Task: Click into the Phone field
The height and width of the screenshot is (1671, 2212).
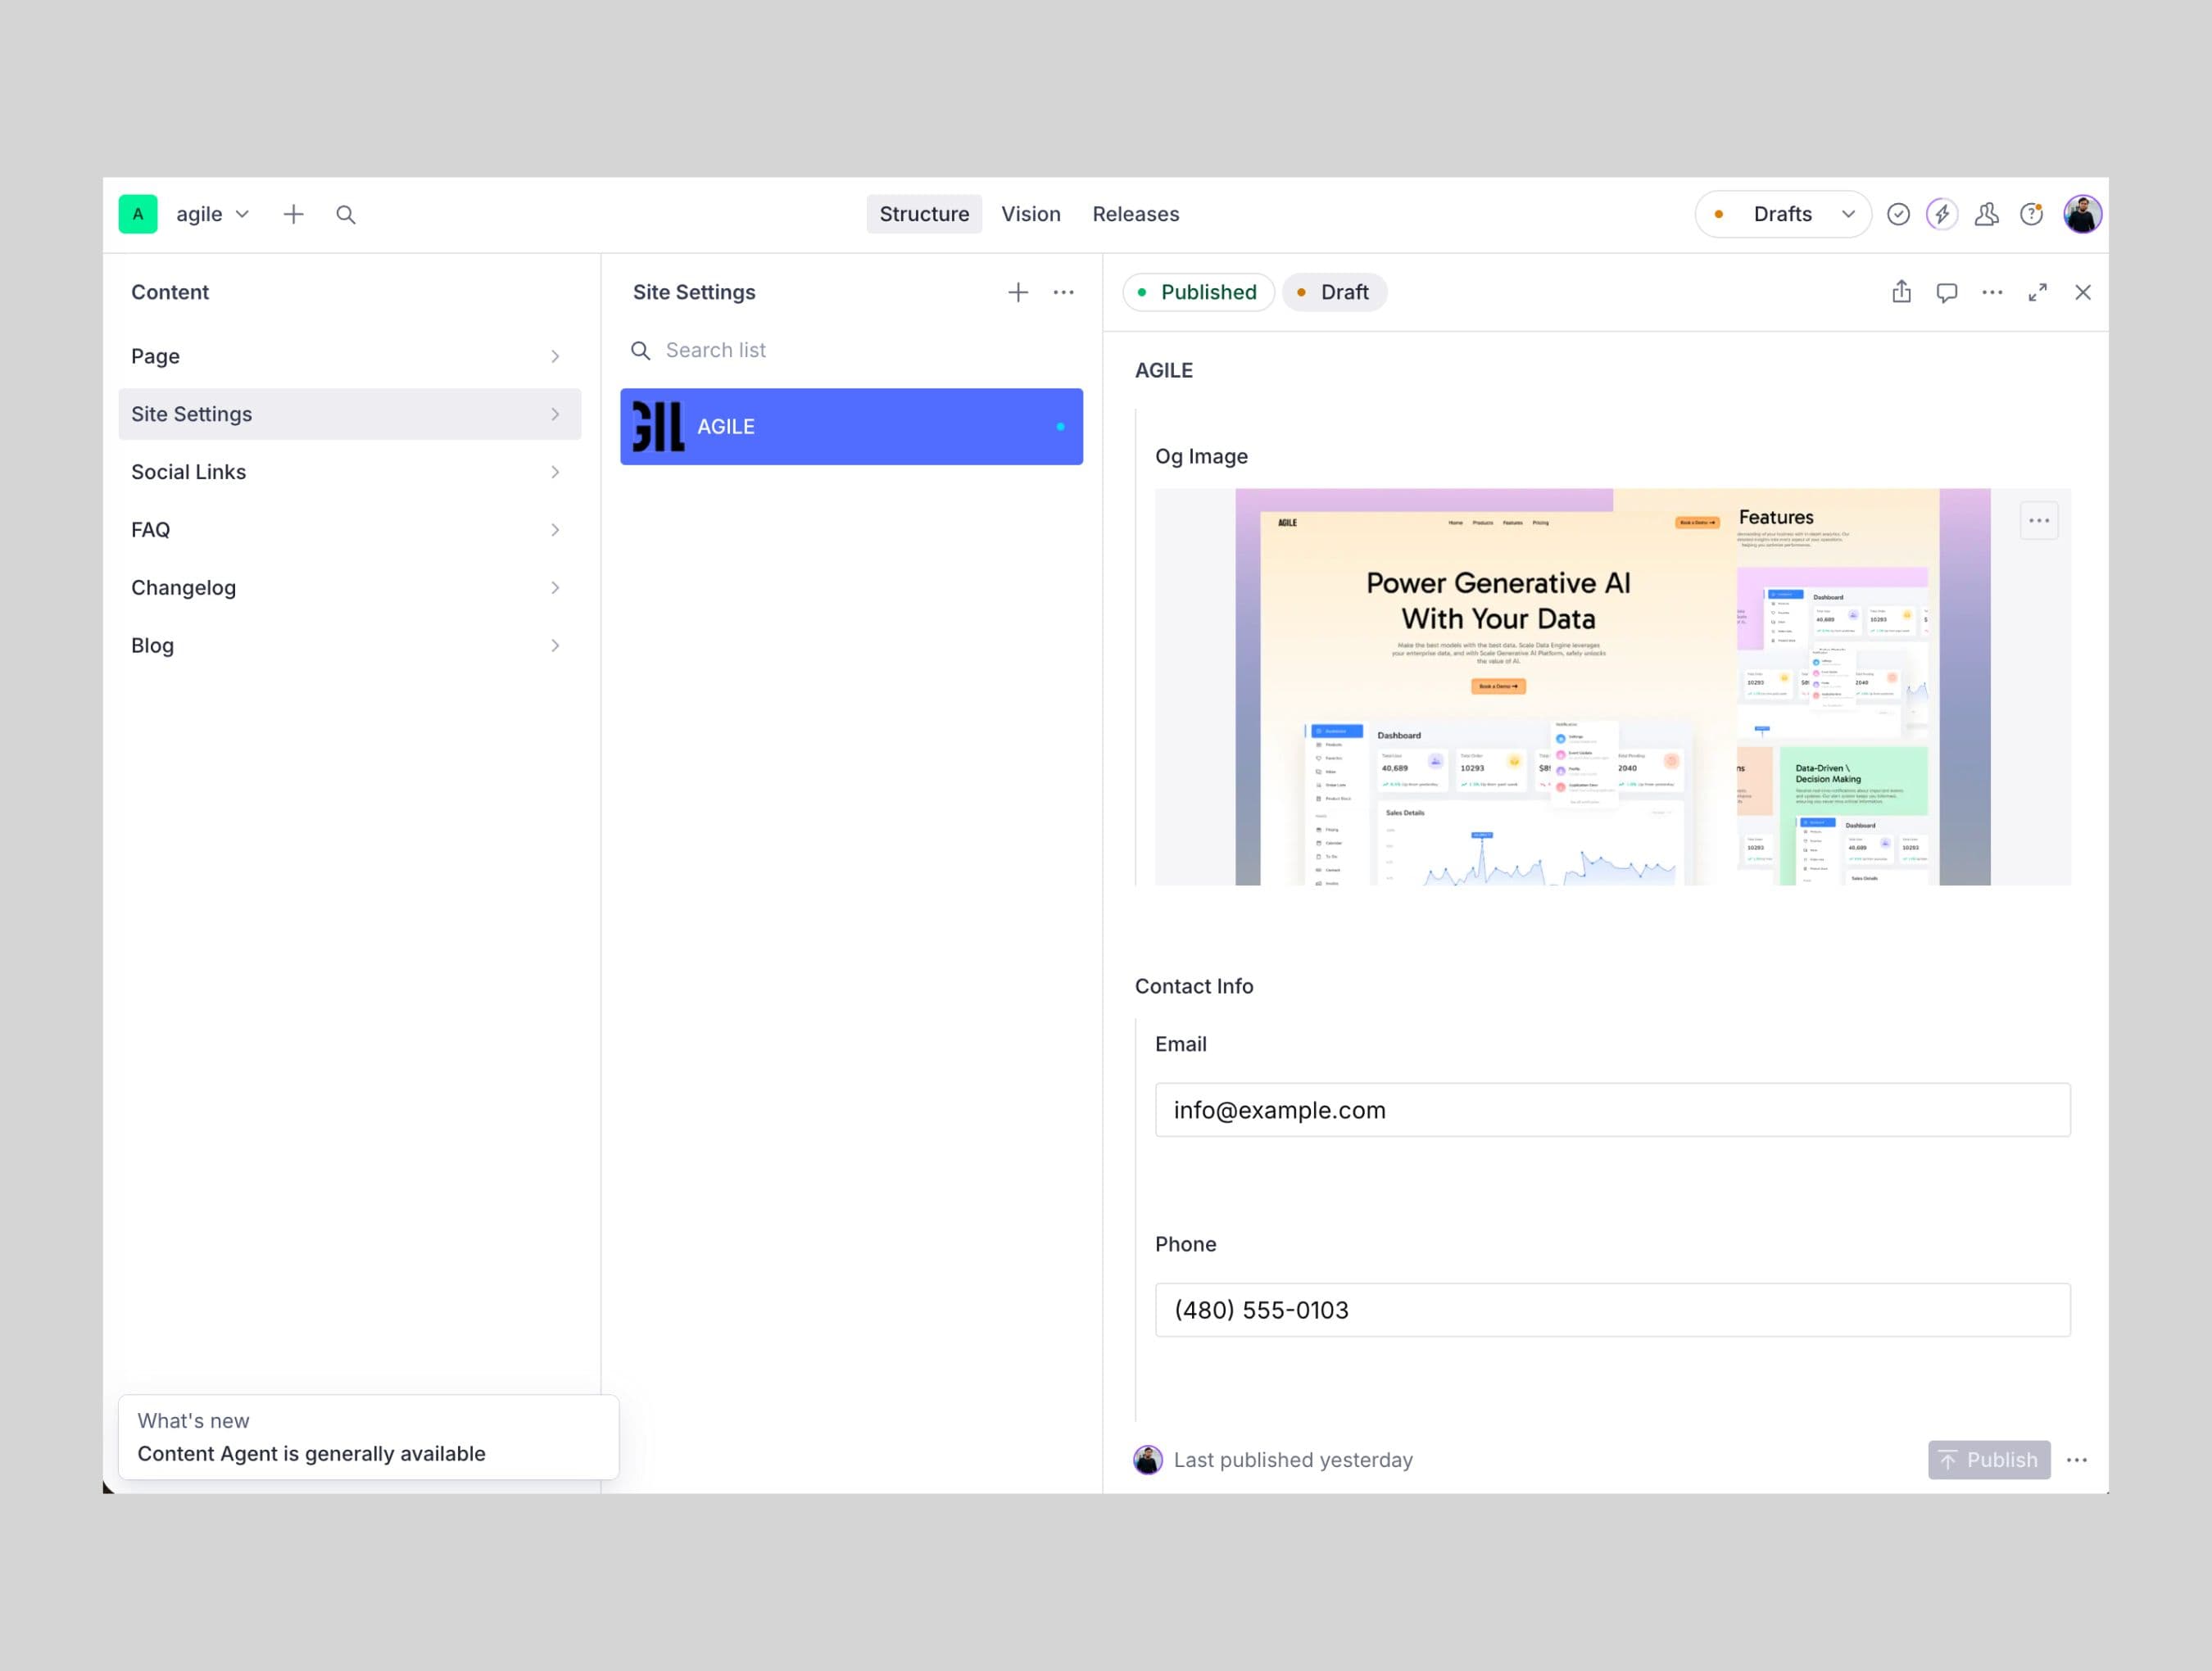Action: pyautogui.click(x=1612, y=1310)
